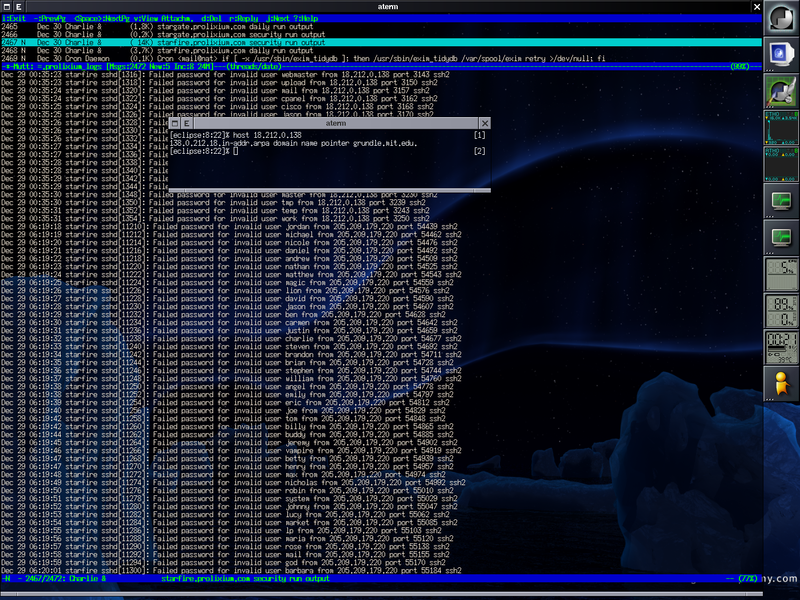Click log line for invalid user barbara
The height and width of the screenshot is (600, 800).
click(232, 570)
